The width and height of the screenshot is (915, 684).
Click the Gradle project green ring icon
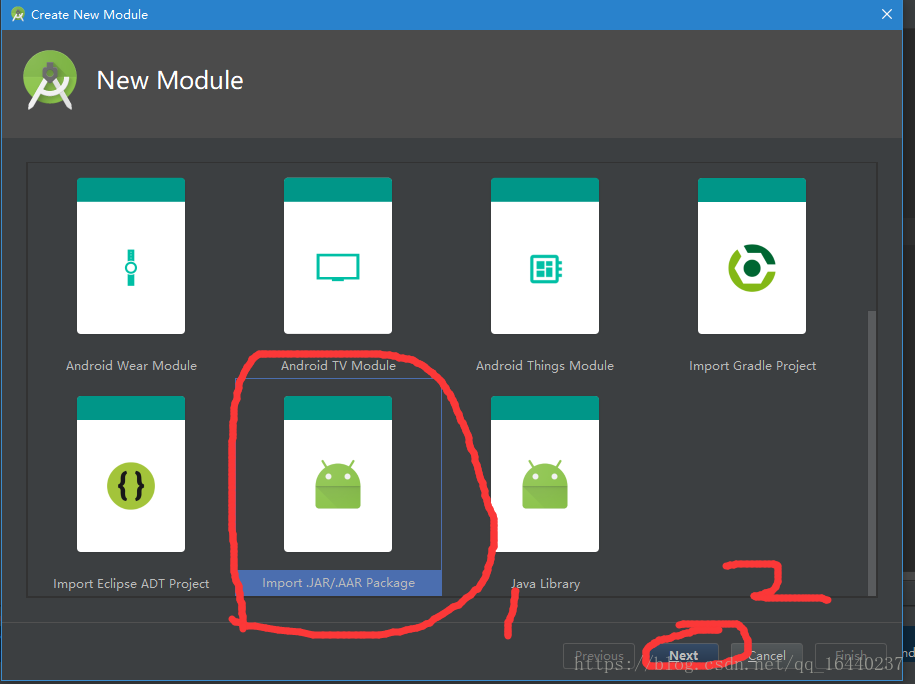point(752,268)
